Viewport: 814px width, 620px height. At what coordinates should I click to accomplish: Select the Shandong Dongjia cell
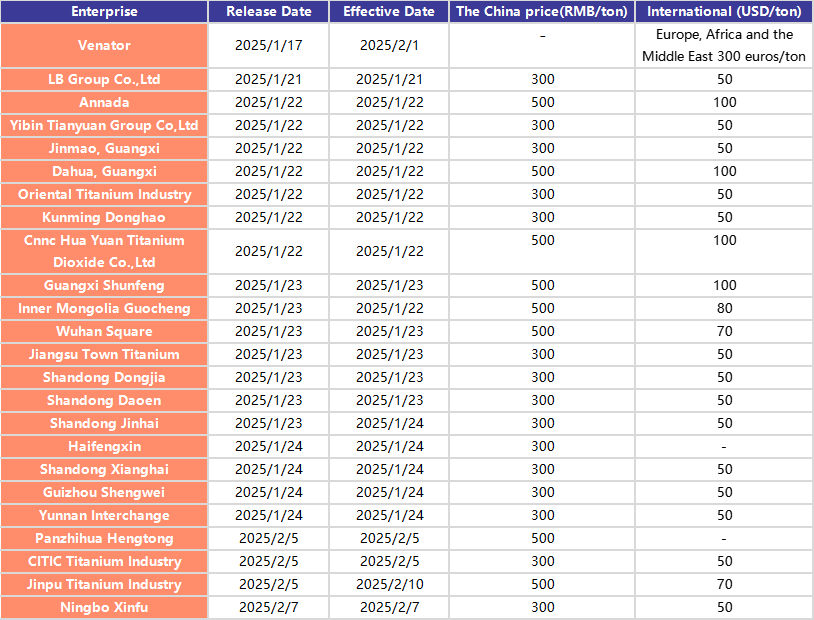[x=104, y=377]
